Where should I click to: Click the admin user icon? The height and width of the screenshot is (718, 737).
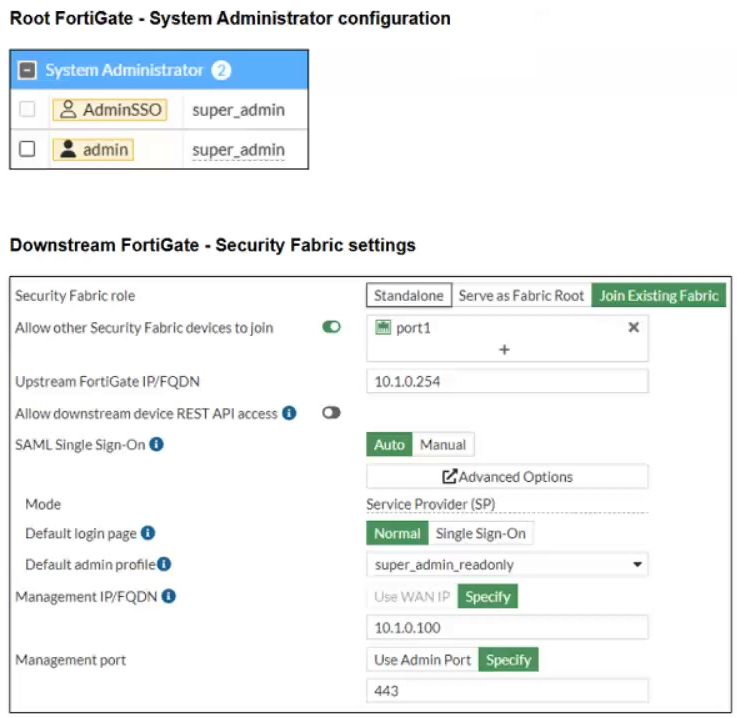pos(68,149)
